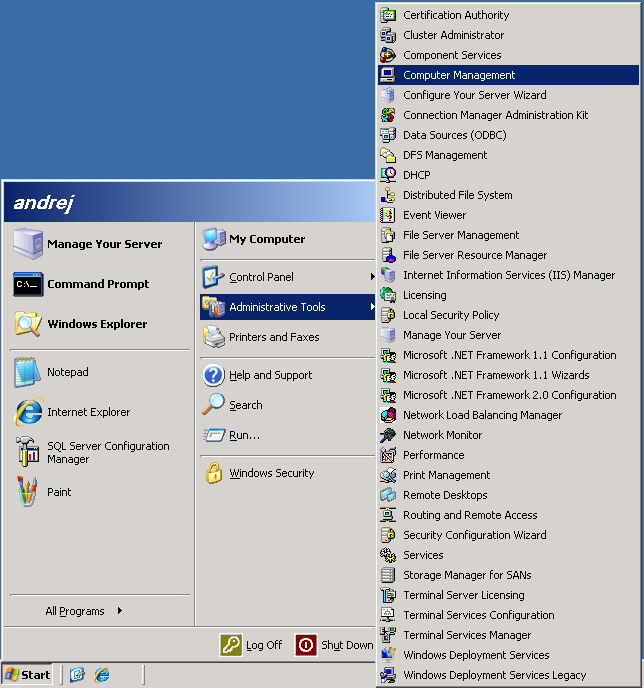644x688 pixels.
Task: Click the Network Monitor icon
Action: 388,435
